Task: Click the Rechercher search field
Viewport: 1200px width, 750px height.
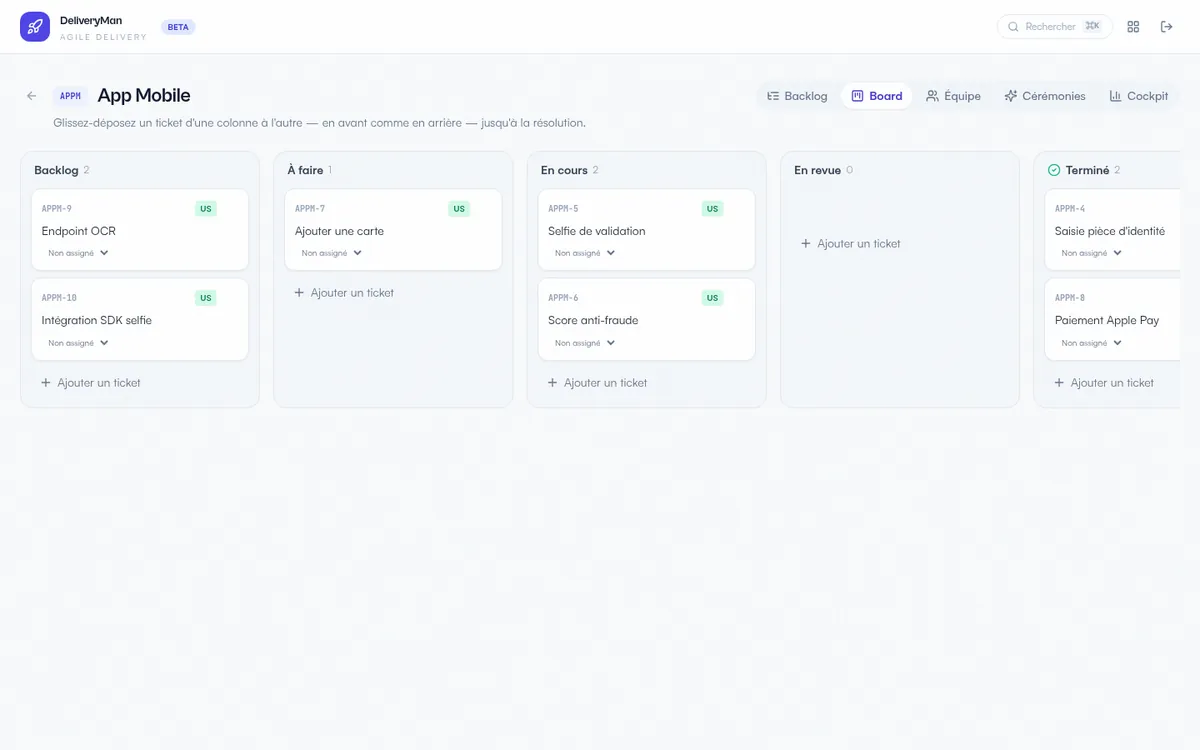Action: pos(1055,27)
